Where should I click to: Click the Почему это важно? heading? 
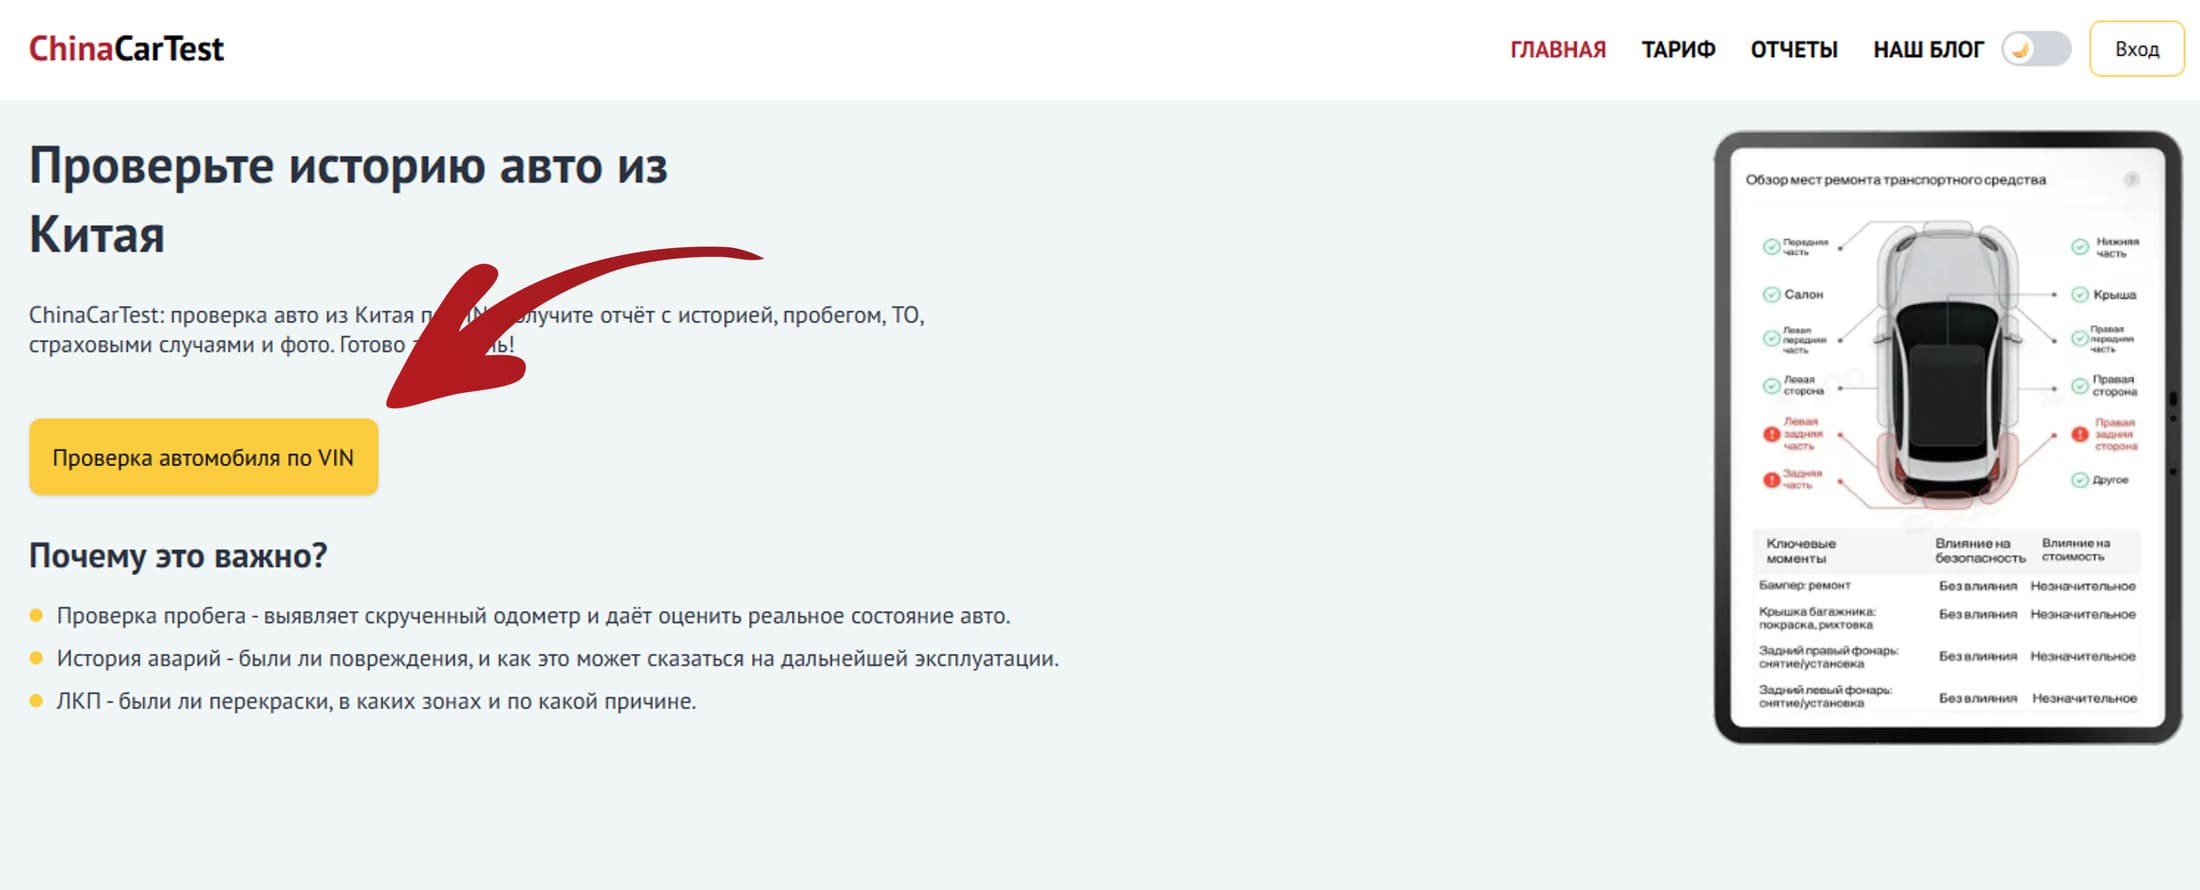[178, 555]
